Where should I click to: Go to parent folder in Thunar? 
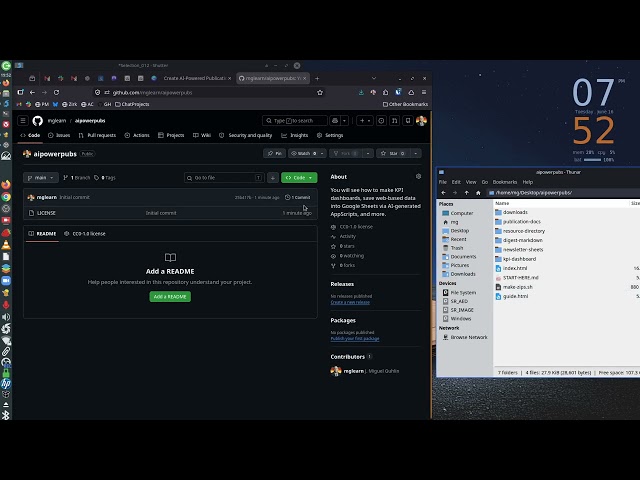coord(467,193)
